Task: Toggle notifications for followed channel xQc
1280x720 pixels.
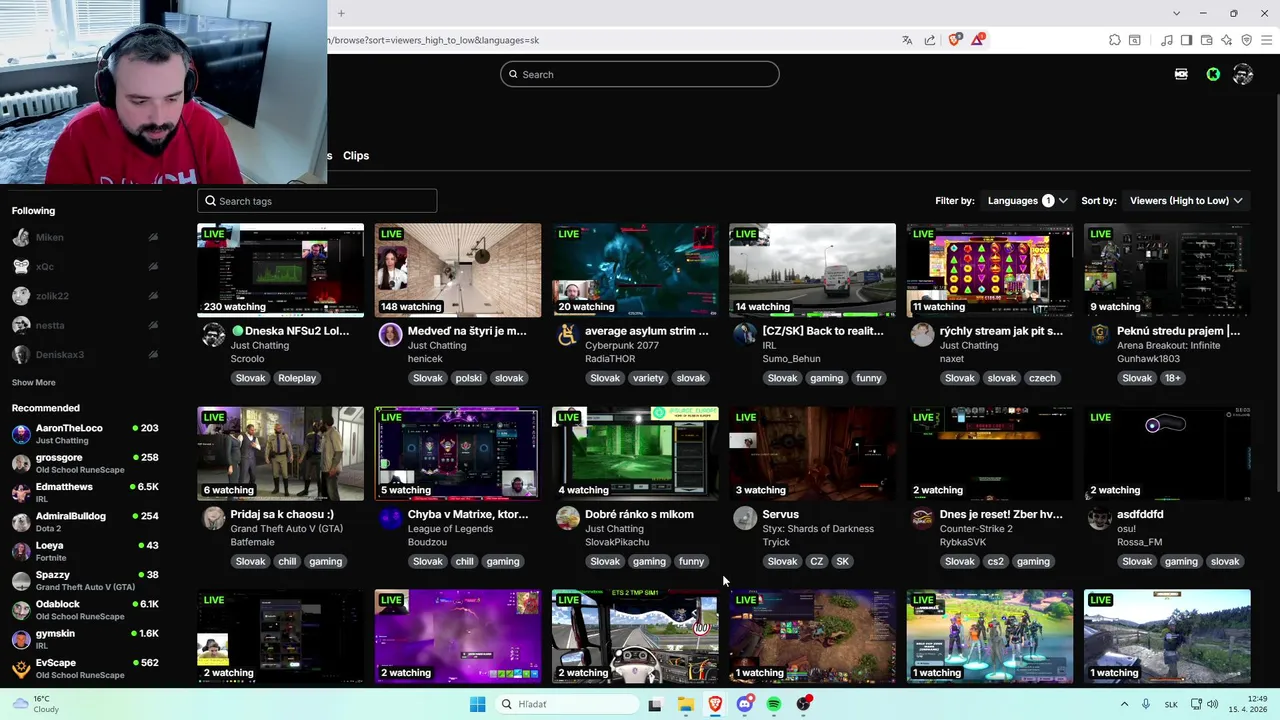Action: (x=153, y=266)
